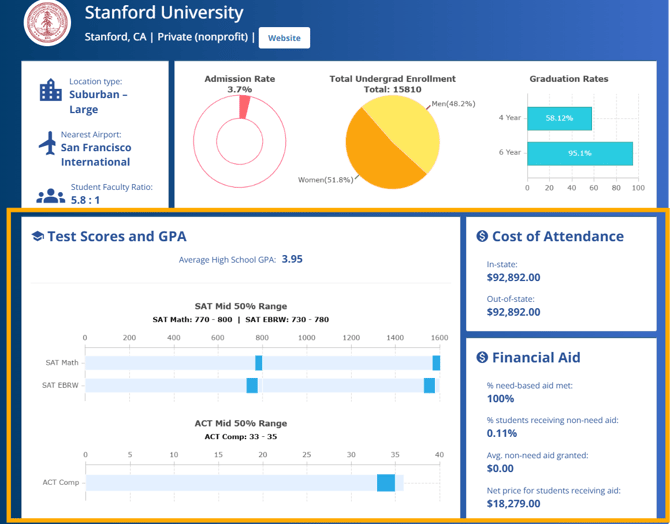Click the Average High School GPA value

(x=292, y=259)
